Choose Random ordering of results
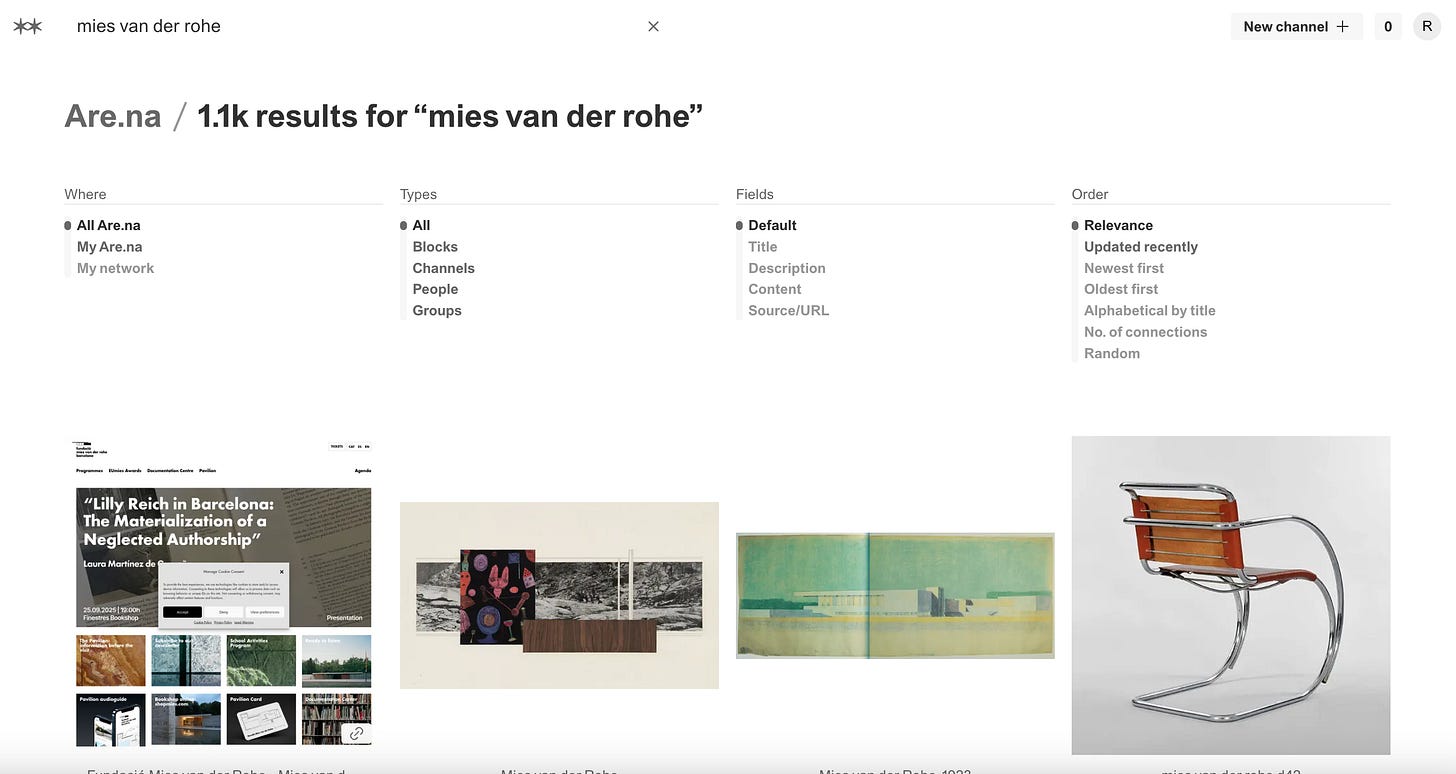Screen dimensions: 1456x774 pyautogui.click(x=1112, y=353)
